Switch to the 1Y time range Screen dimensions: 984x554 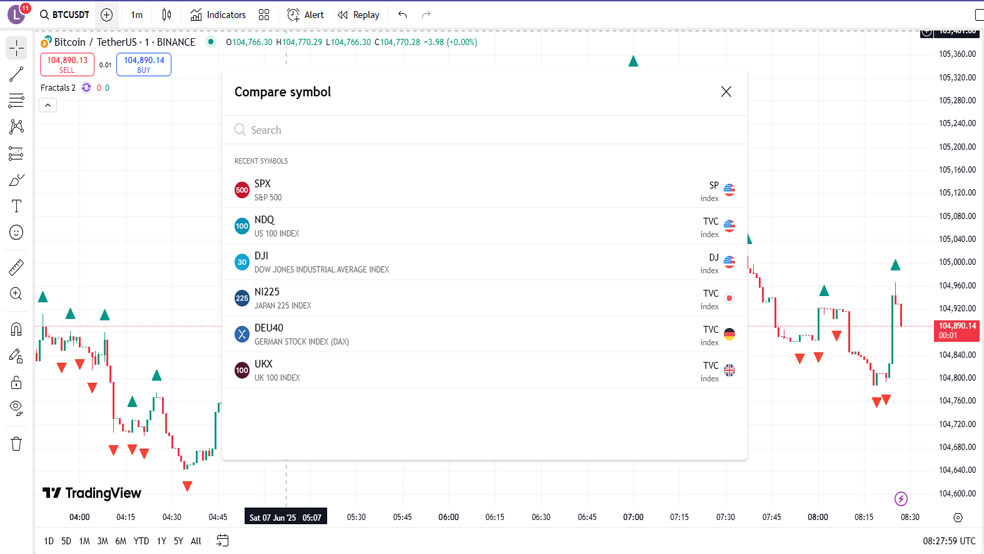[x=161, y=541]
